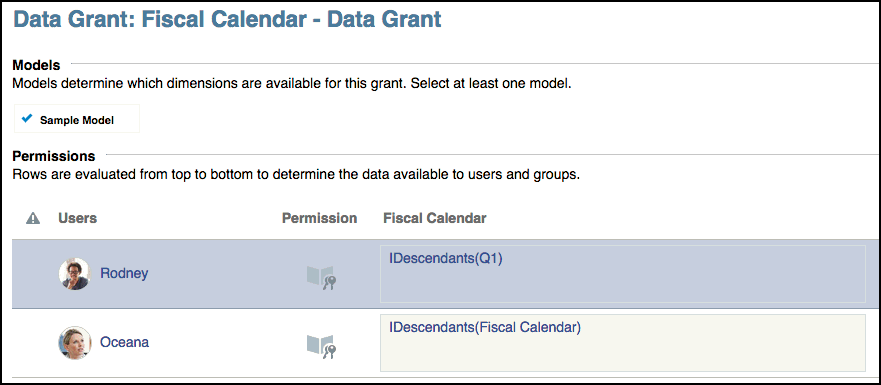Click the IDescendants(Fiscal Calendar) text in Oceana's row
Viewport: 881px width, 385px height.
pyautogui.click(x=484, y=327)
